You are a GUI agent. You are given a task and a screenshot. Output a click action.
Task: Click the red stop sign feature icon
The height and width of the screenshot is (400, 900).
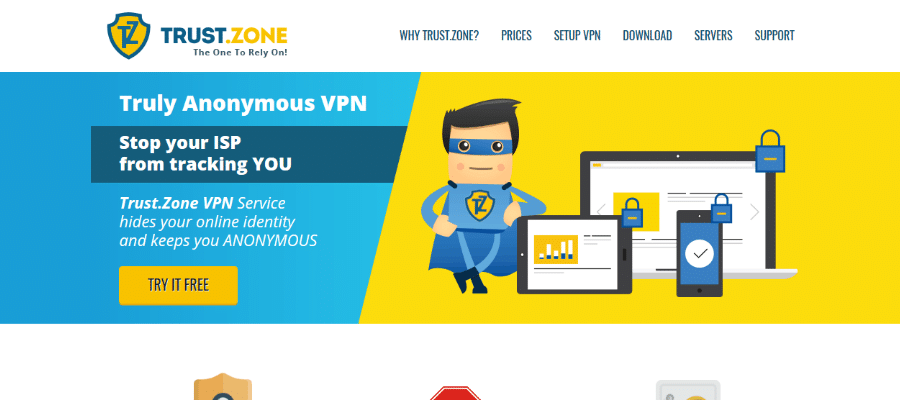coord(455,393)
